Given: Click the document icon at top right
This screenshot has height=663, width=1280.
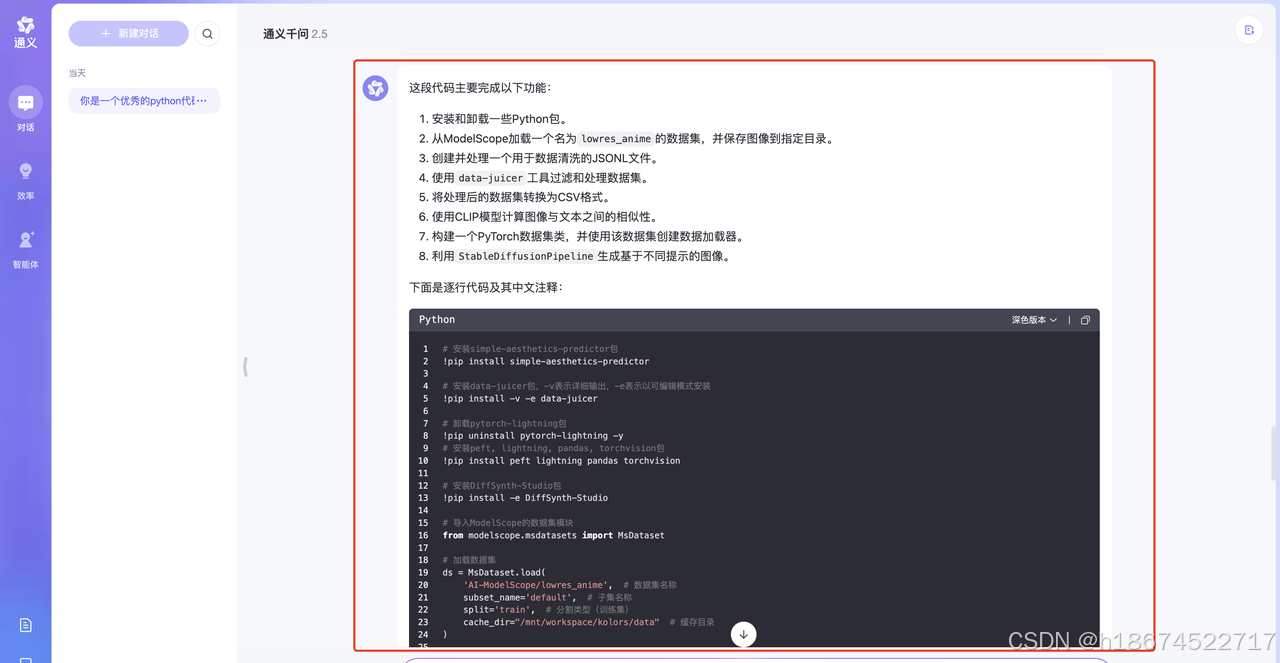Looking at the screenshot, I should tap(1249, 31).
